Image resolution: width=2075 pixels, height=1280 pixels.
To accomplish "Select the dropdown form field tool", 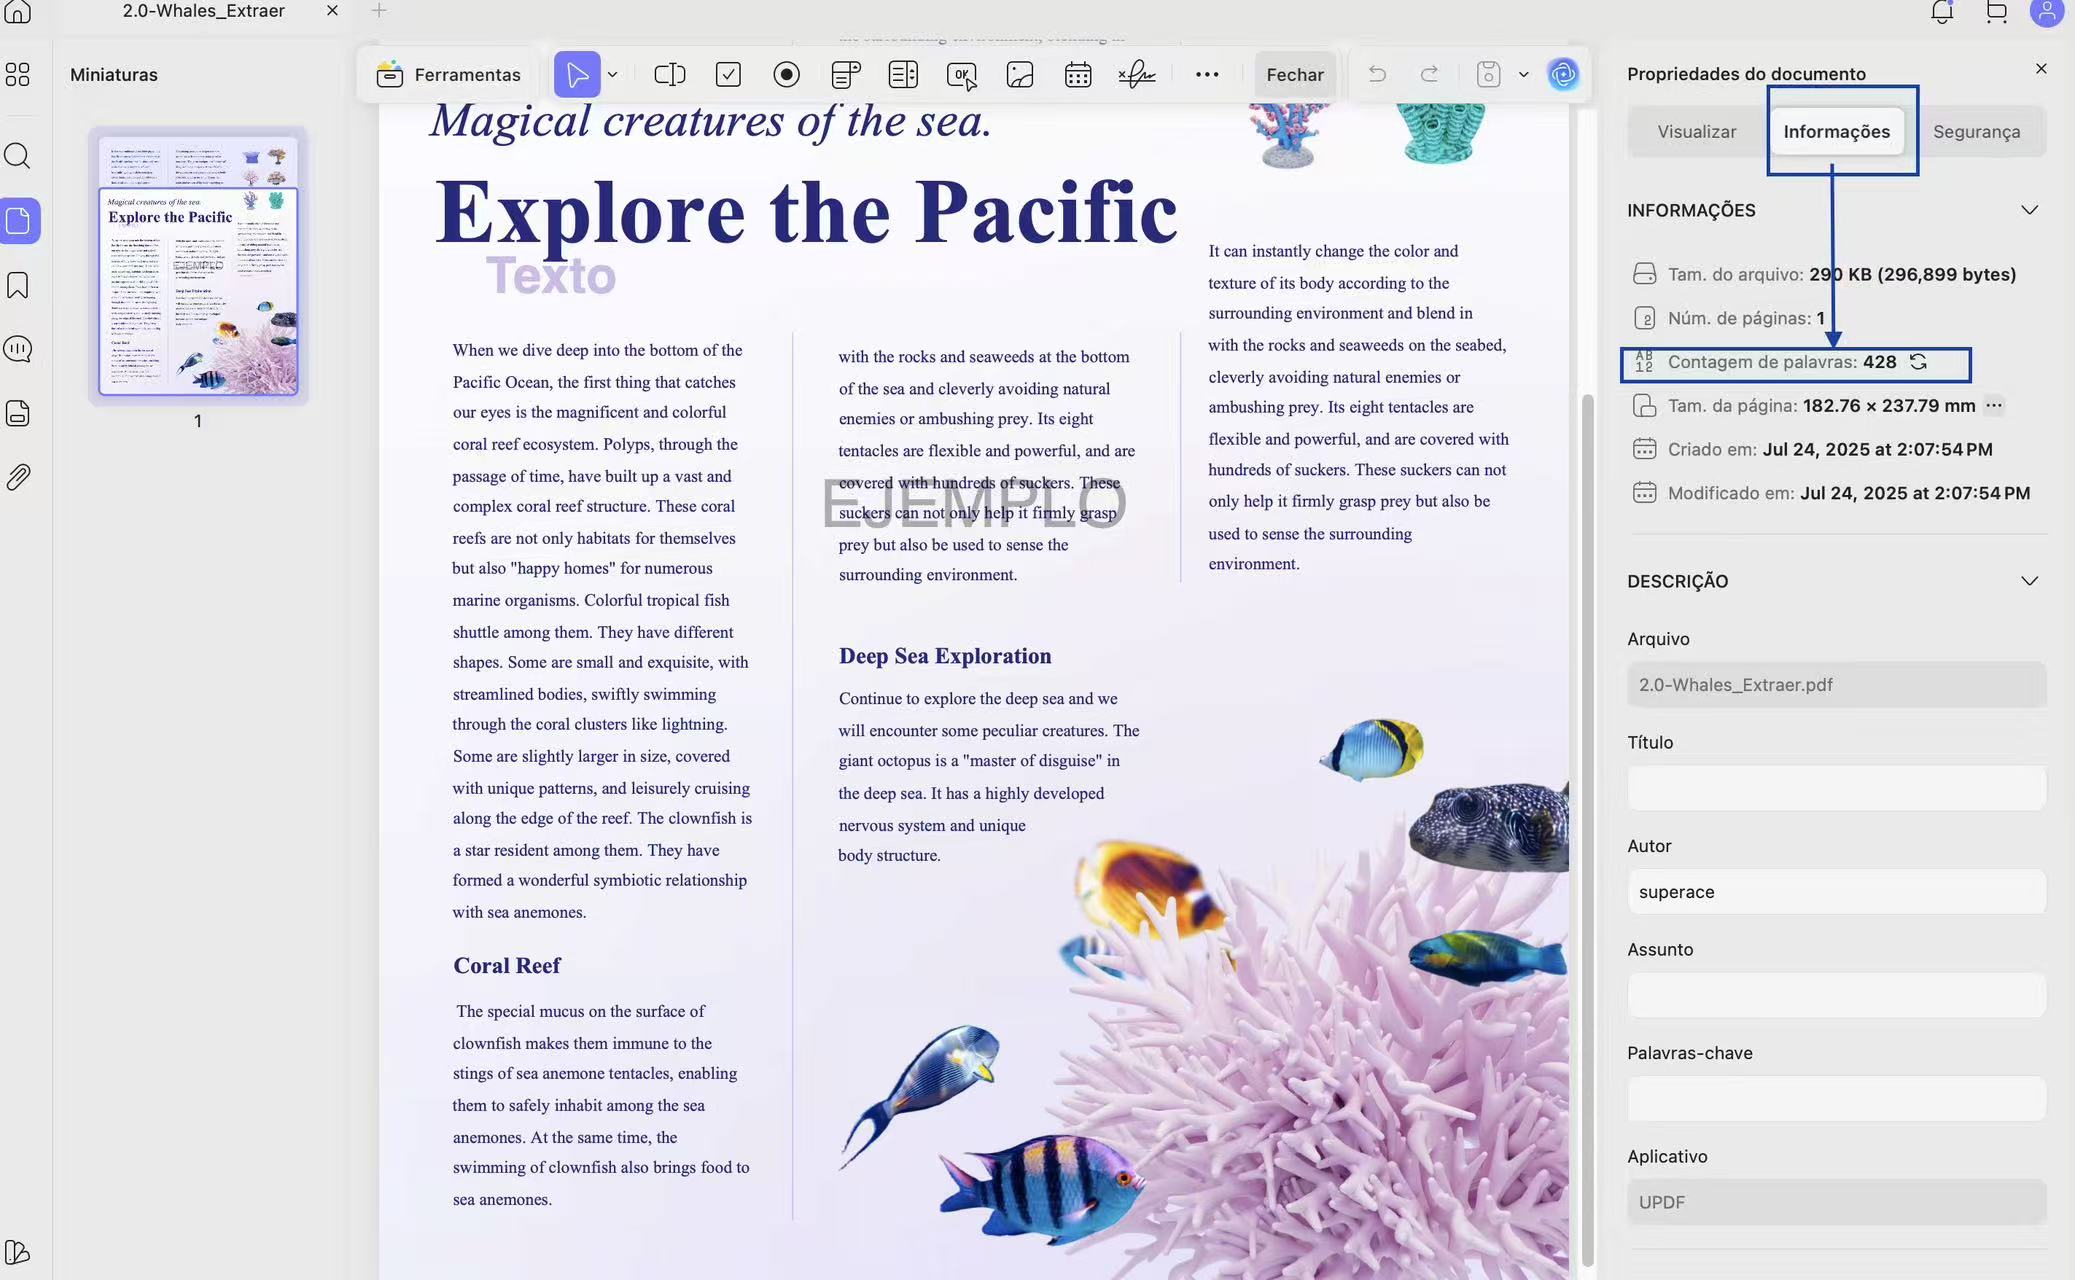I will click(x=845, y=75).
